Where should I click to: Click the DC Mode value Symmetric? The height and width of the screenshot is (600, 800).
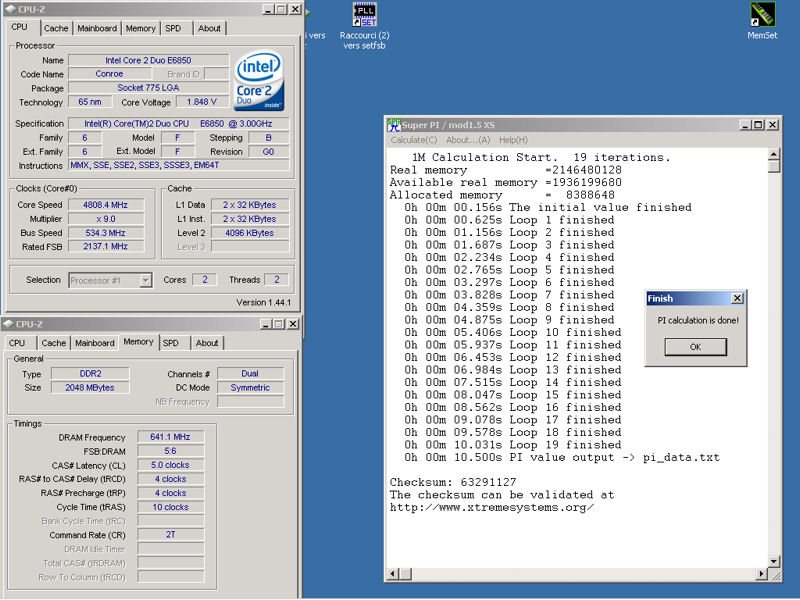(250, 388)
